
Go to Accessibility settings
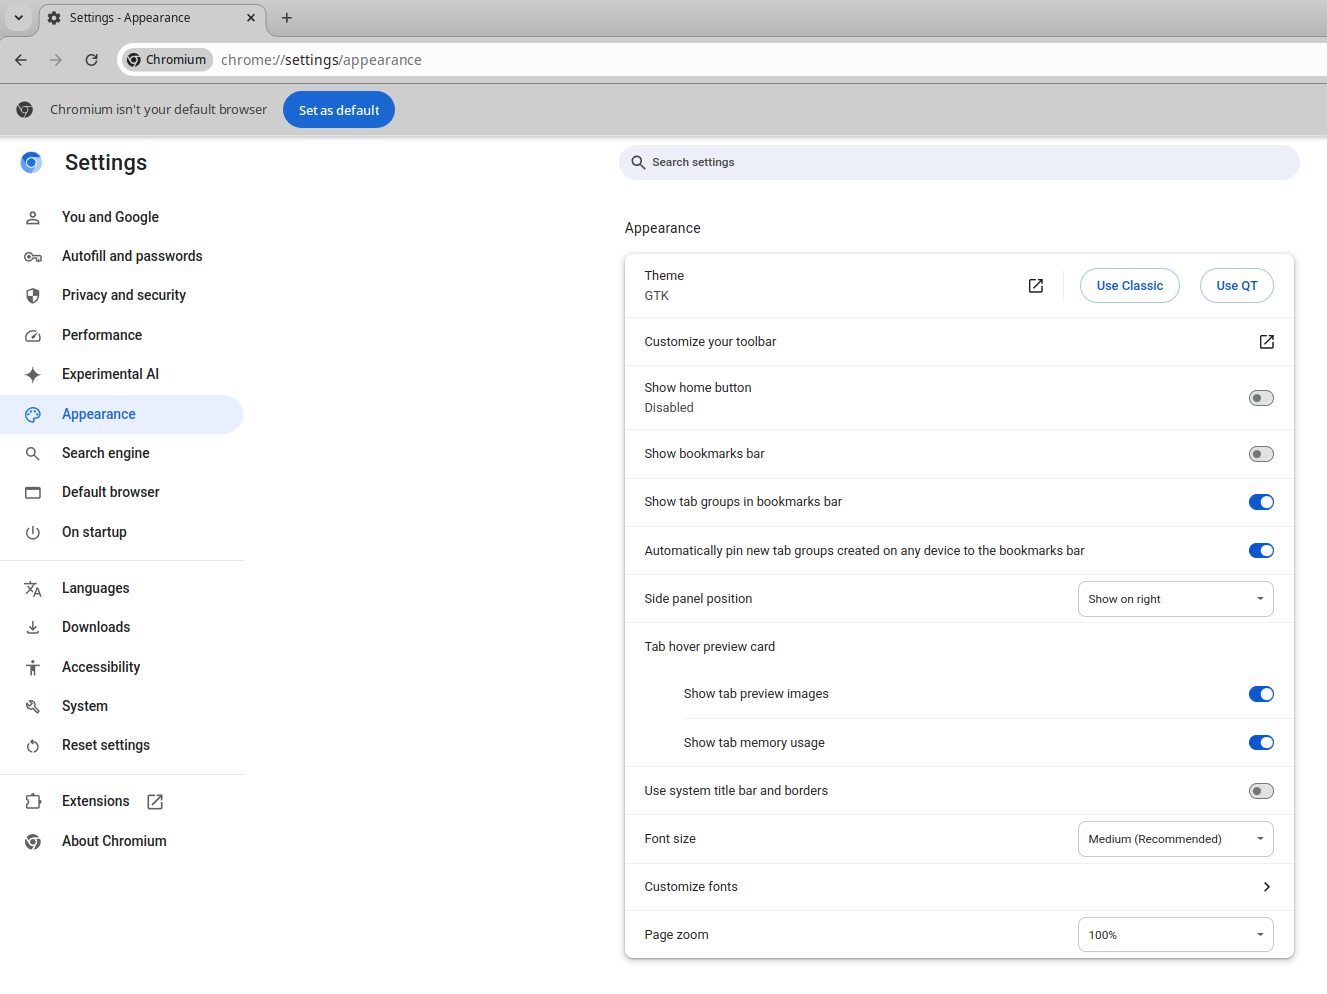(x=121, y=667)
